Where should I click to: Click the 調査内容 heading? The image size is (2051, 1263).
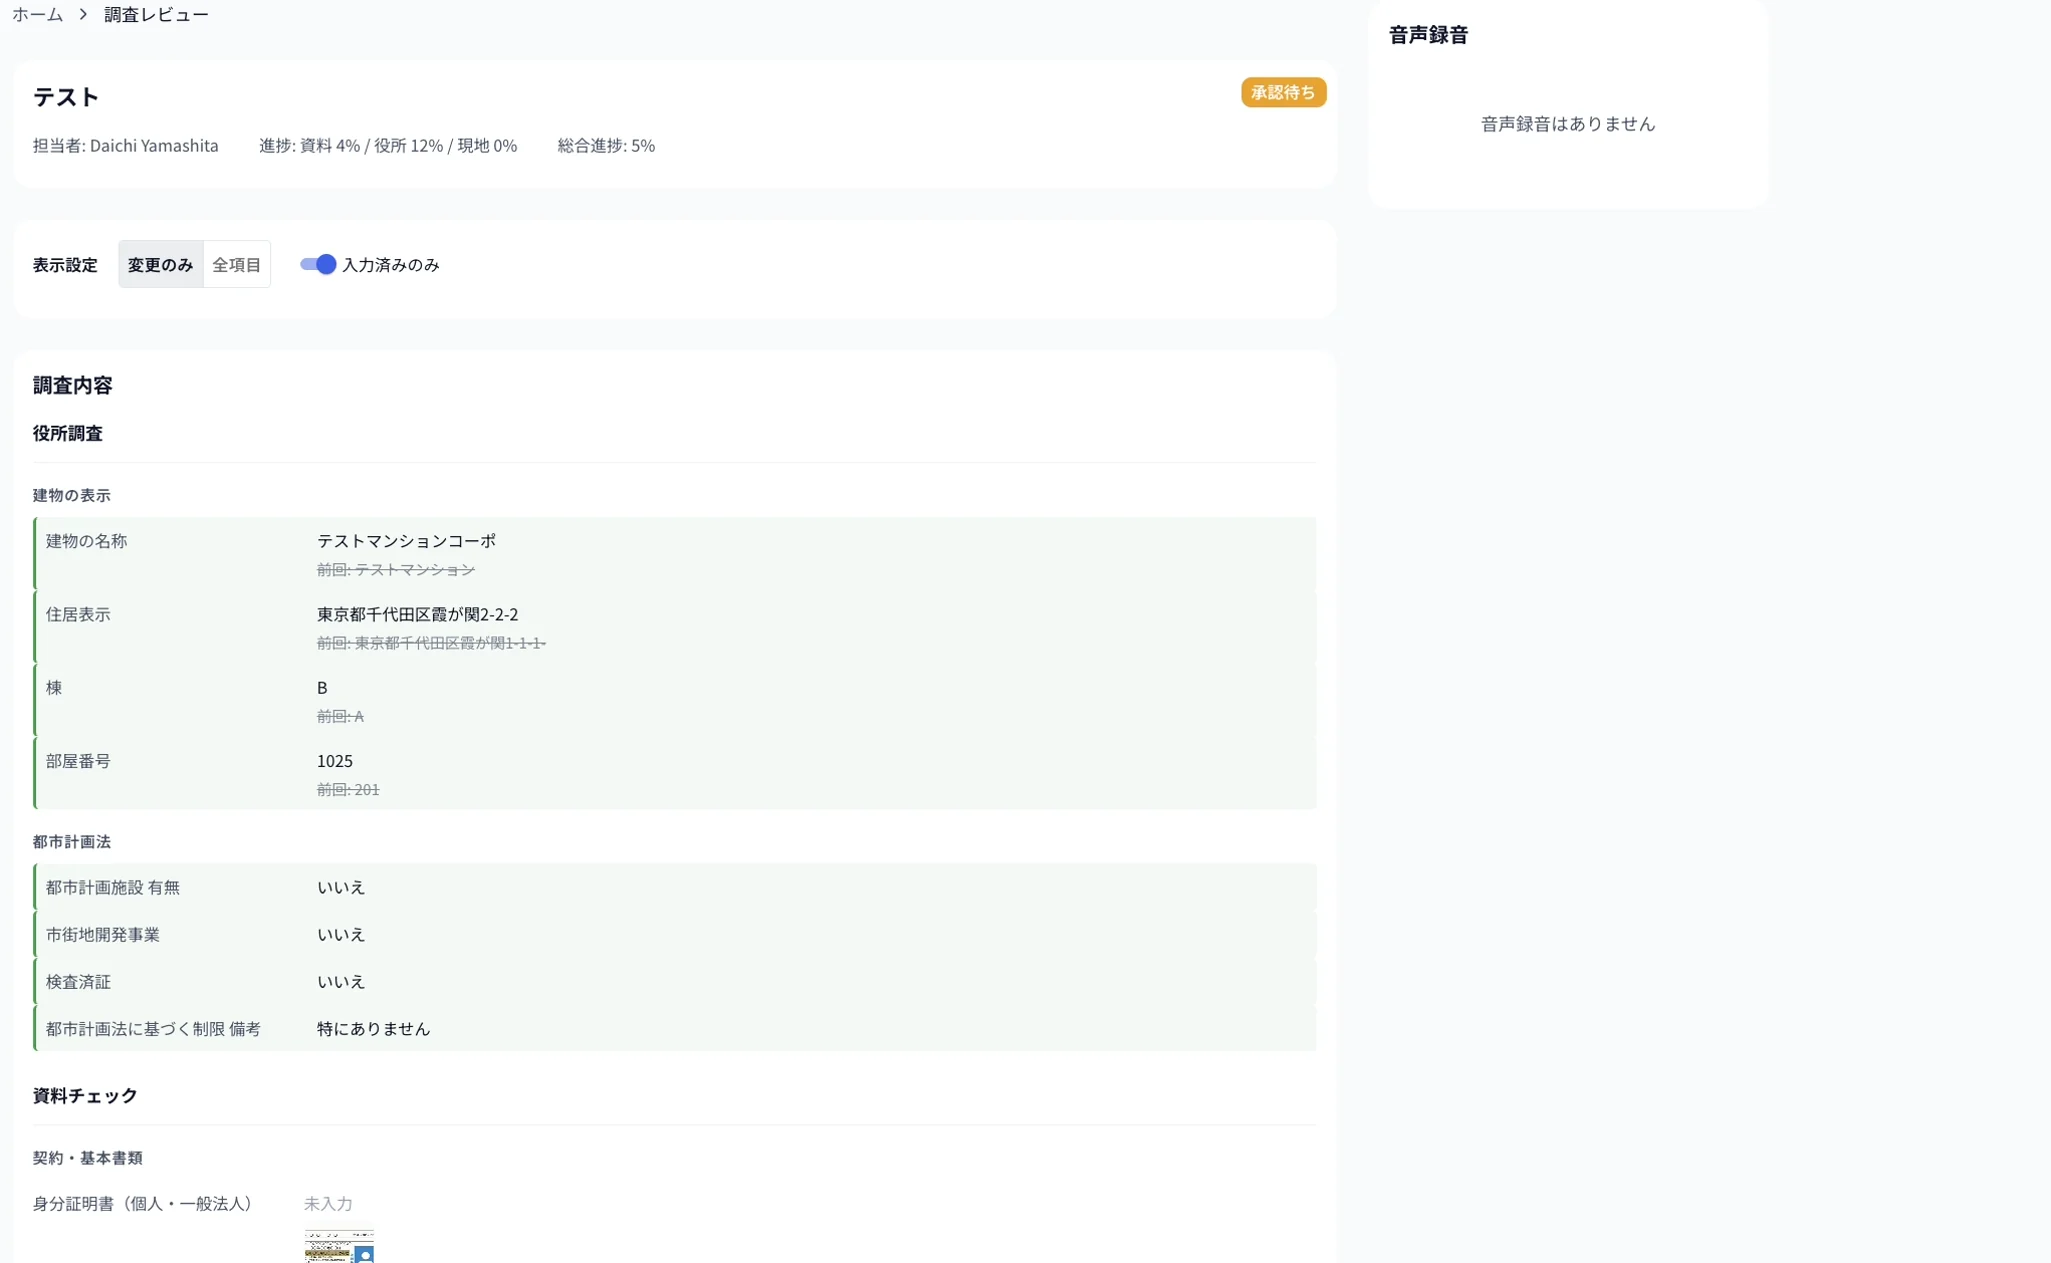(x=72, y=385)
